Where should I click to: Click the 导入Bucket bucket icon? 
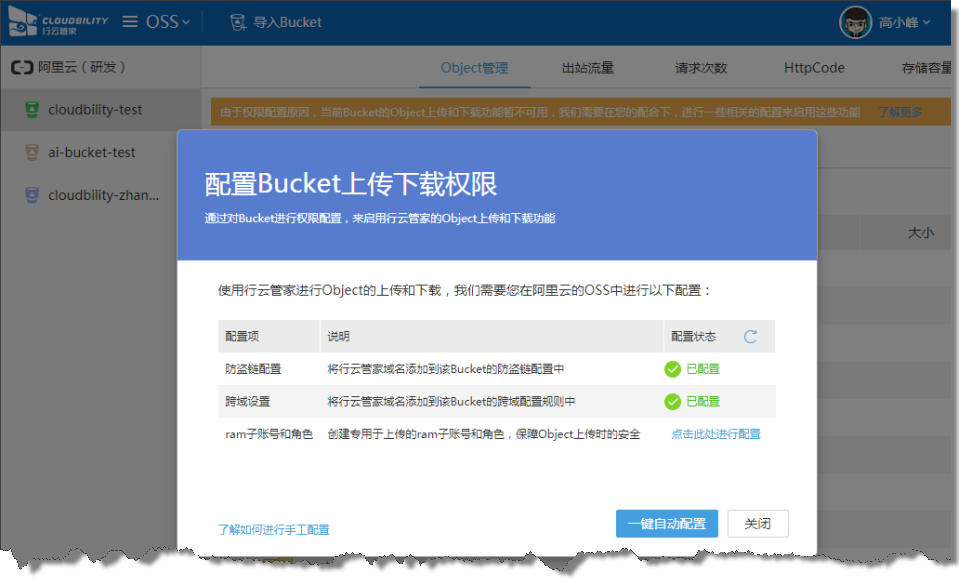[238, 23]
